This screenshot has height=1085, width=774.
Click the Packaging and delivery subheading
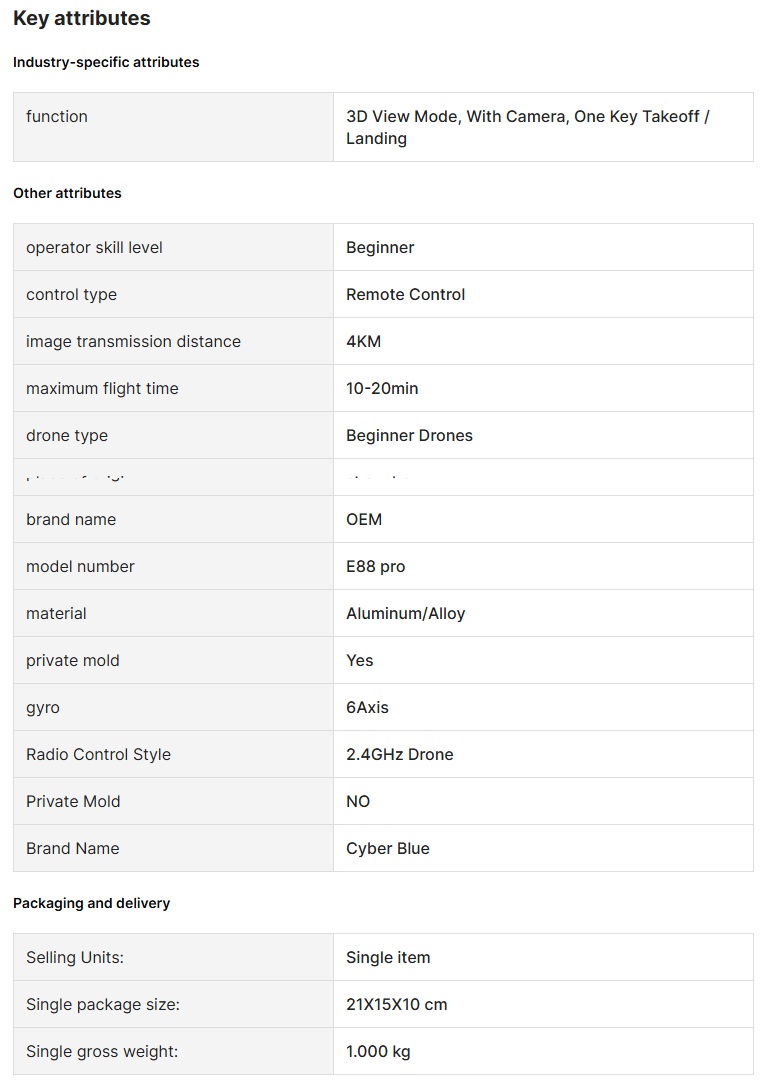91,903
